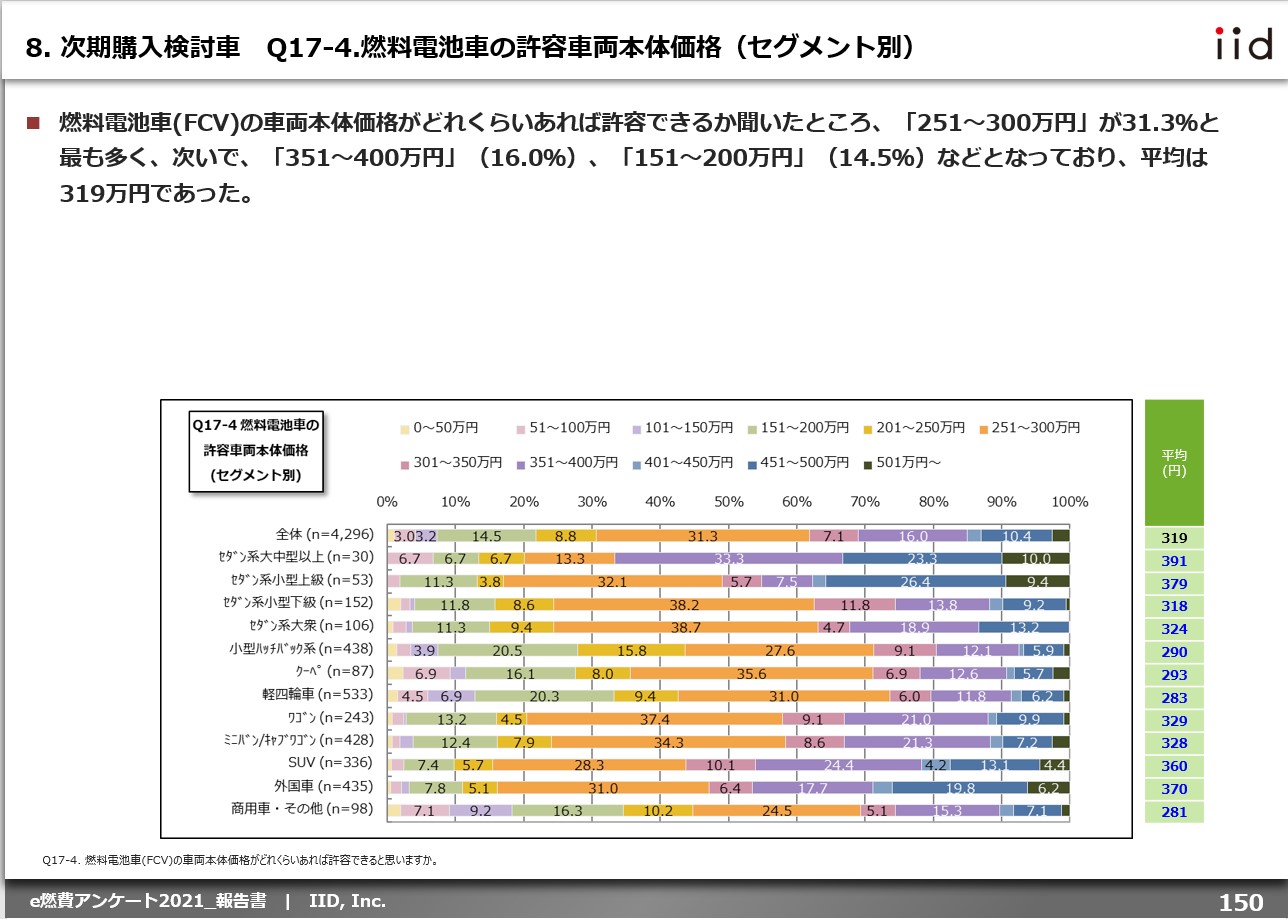Click the ﾜｺﾞﾝ (n=243) row label
This screenshot has height=919, width=1288.
coord(331,717)
